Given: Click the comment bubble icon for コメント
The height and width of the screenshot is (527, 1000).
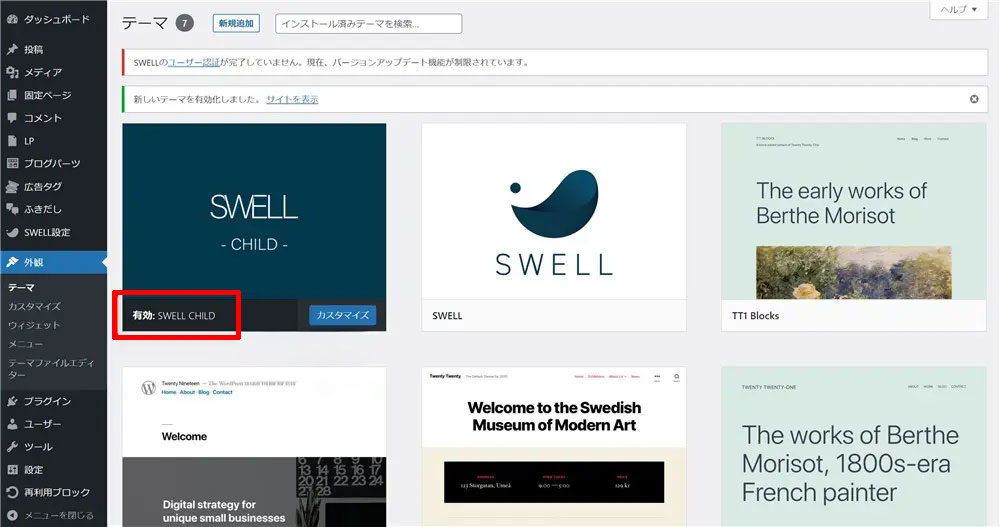Looking at the screenshot, I should click(x=12, y=118).
